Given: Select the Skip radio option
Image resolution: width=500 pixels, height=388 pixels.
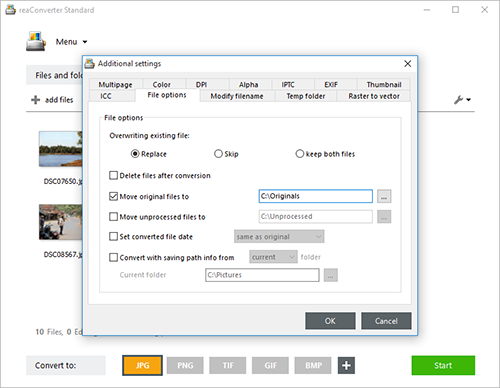Looking at the screenshot, I should coord(218,154).
